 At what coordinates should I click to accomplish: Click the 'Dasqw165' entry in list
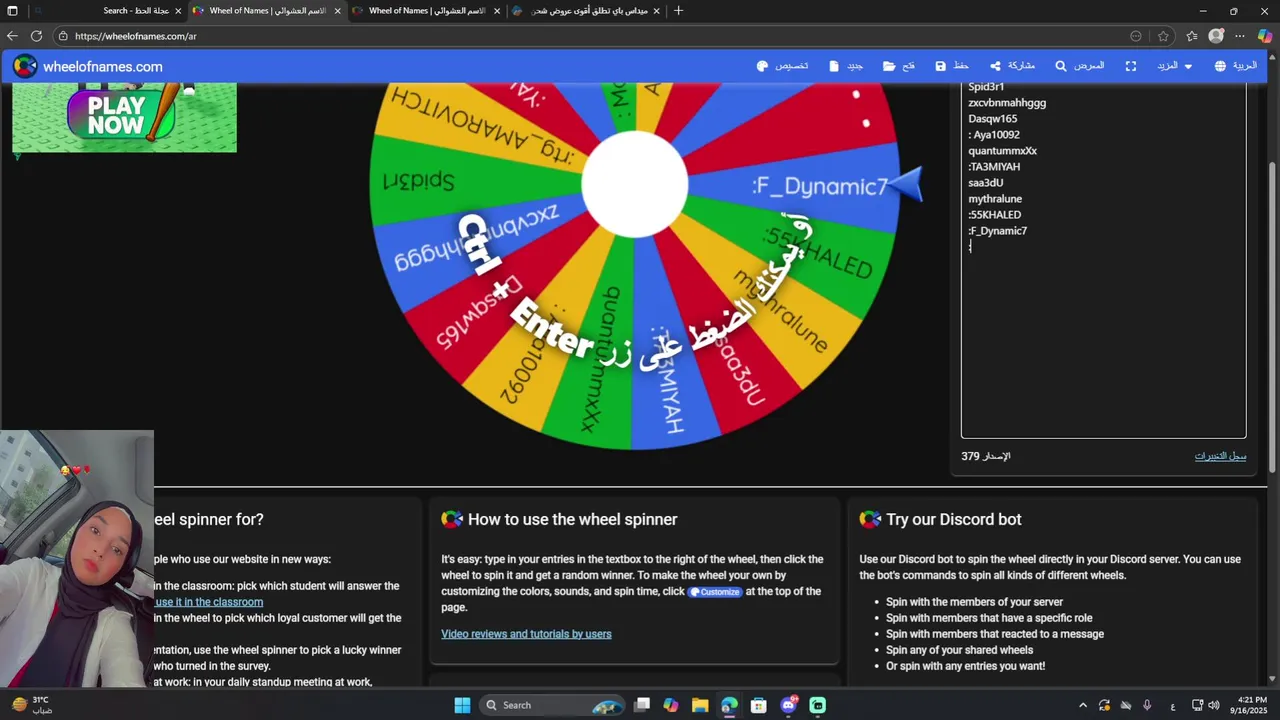(993, 119)
